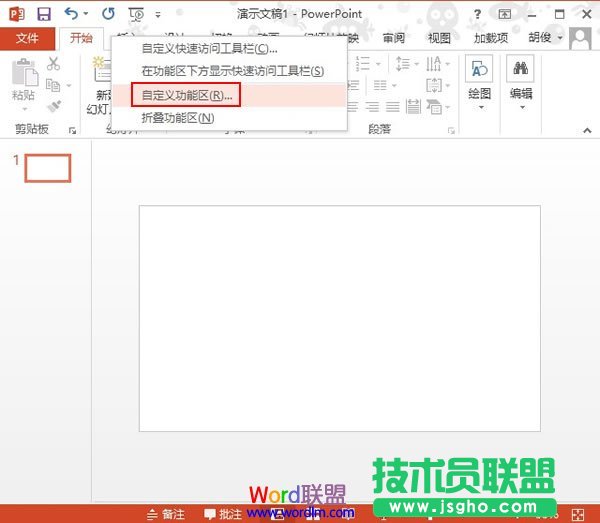Click Convert to SmartArt icon
The height and width of the screenshot is (523, 600).
[x=434, y=106]
